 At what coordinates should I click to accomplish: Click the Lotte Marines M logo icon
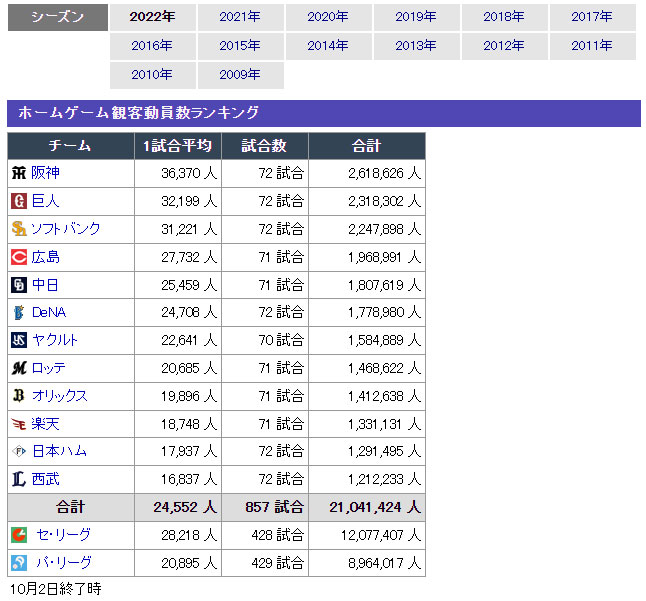click(19, 368)
